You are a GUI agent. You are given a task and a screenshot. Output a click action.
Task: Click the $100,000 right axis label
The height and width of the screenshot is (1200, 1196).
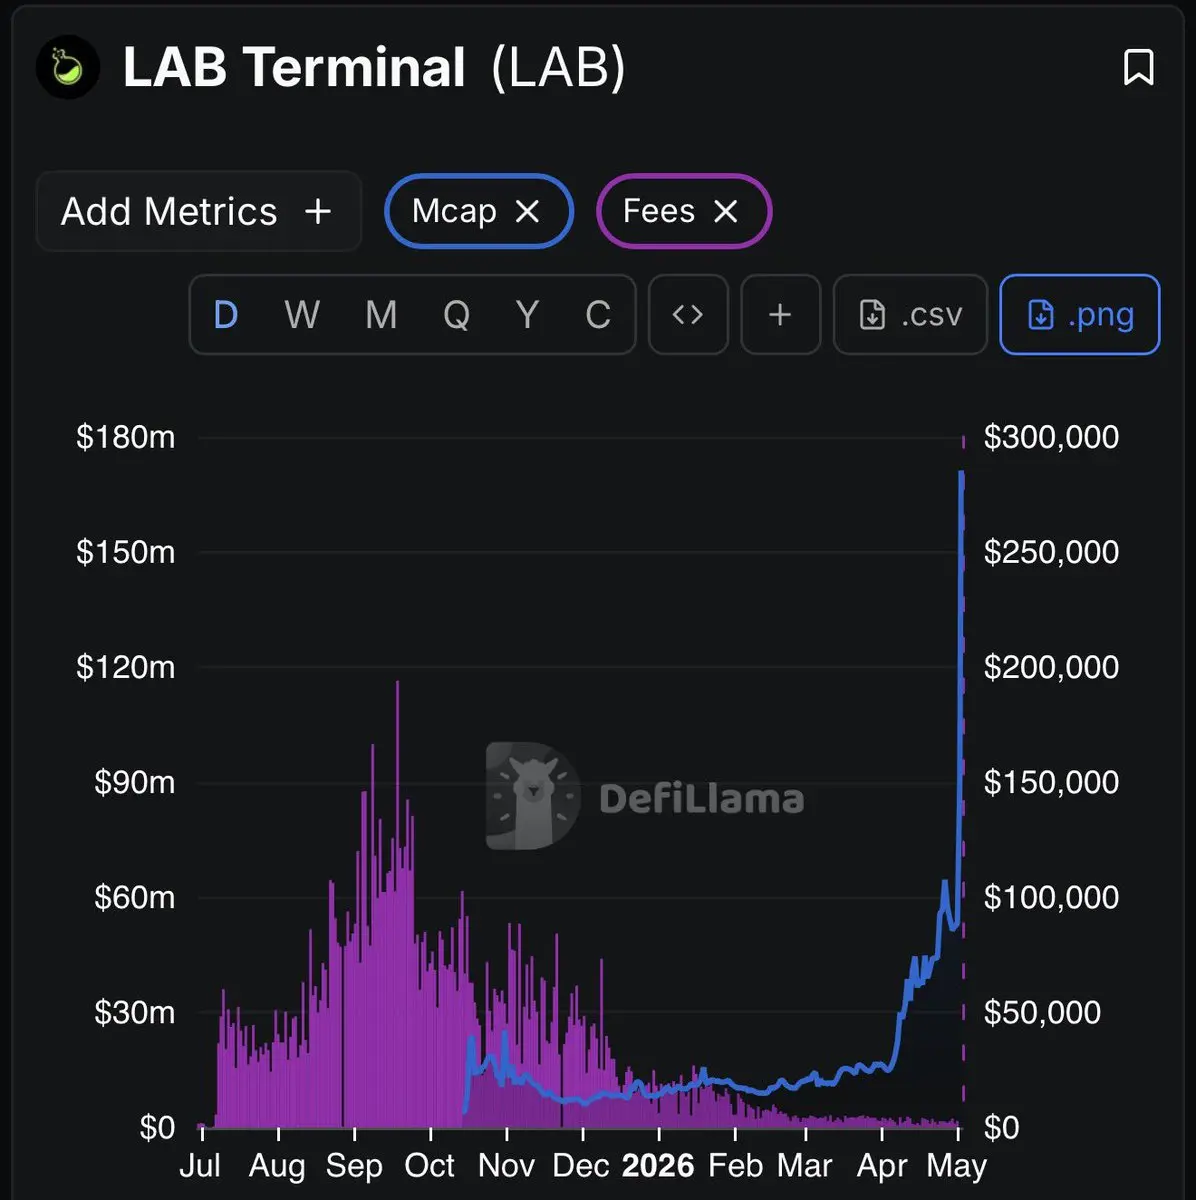[x=1051, y=897]
